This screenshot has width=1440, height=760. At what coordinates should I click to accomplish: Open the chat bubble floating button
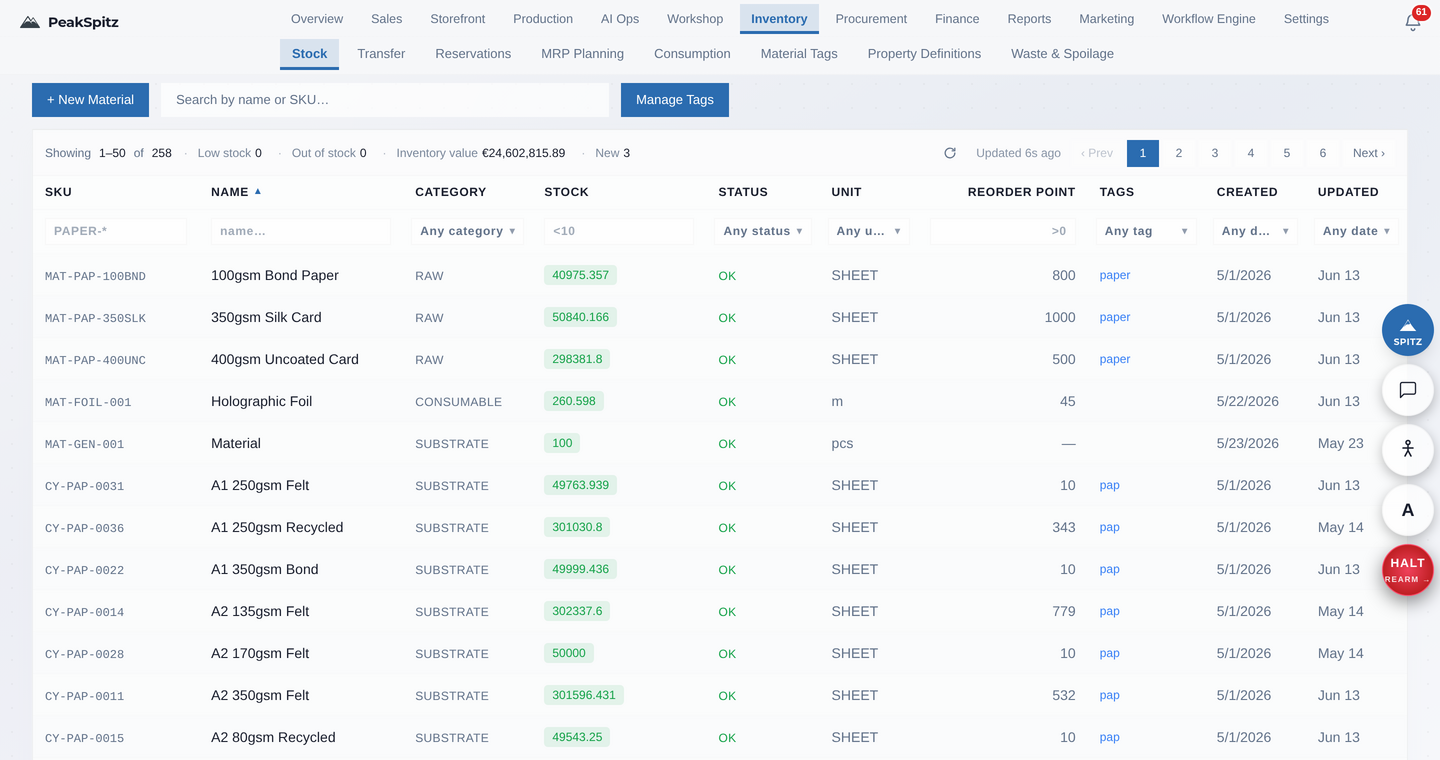click(x=1408, y=390)
